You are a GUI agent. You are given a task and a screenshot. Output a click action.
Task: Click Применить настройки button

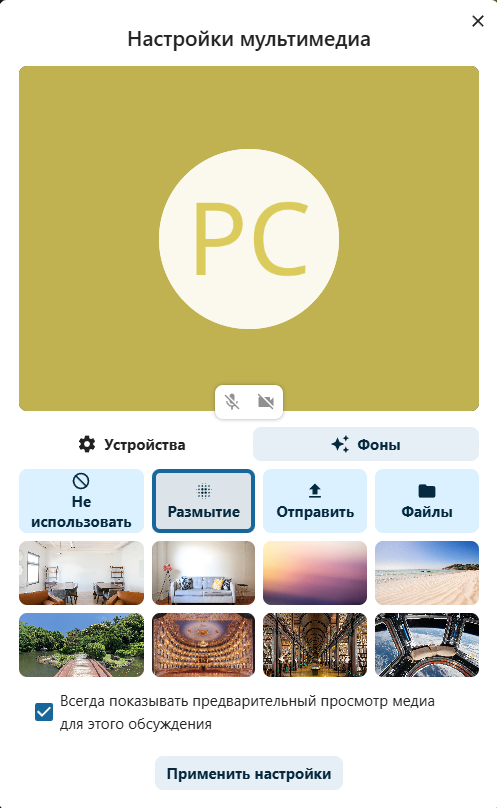249,773
